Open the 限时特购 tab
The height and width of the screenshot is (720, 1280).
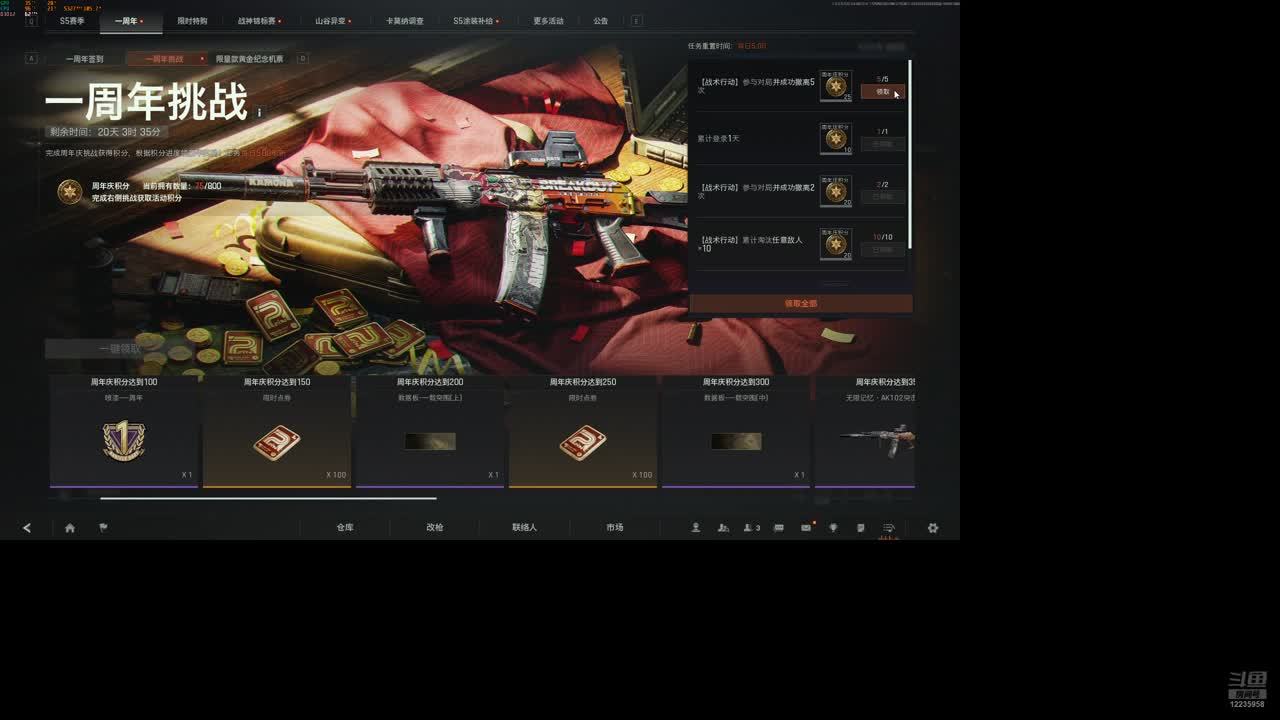click(x=192, y=21)
